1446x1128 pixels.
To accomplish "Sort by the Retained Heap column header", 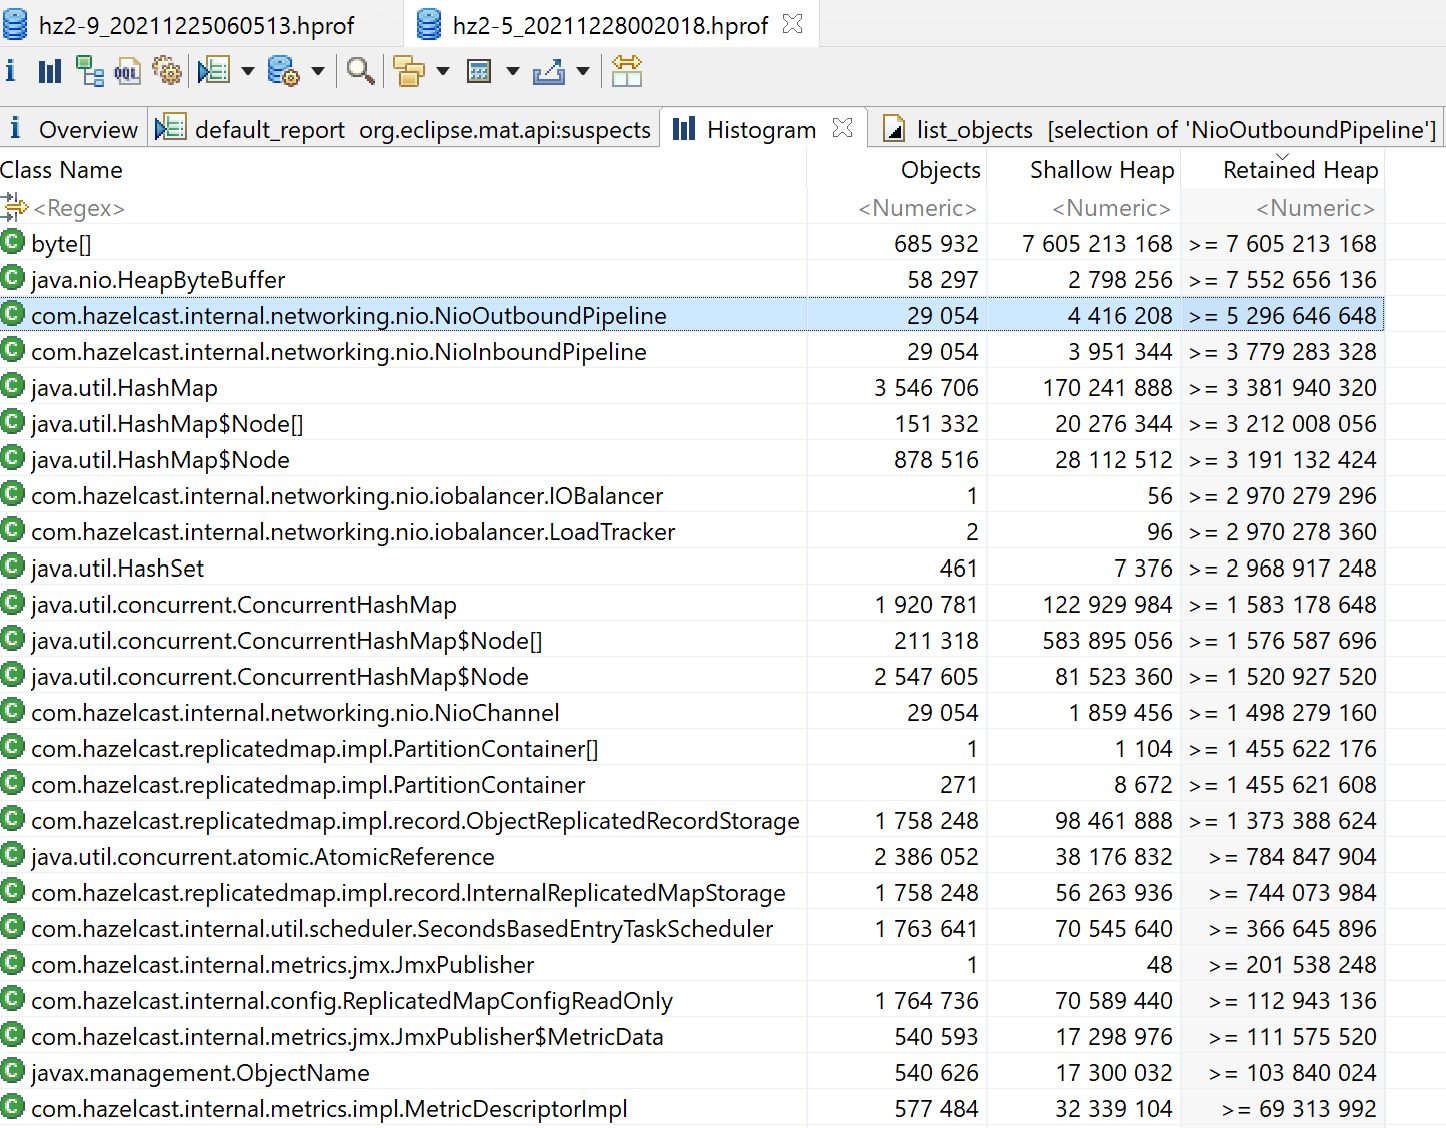I will [1300, 169].
